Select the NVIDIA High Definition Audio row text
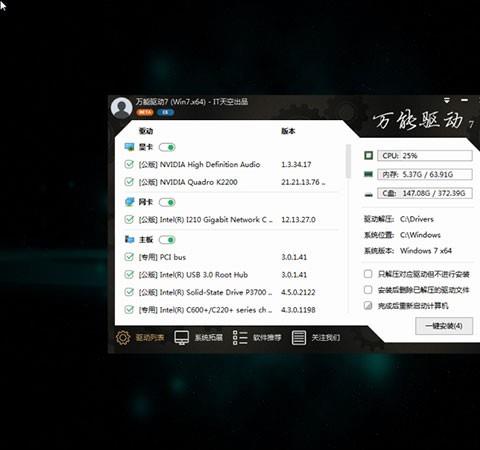This screenshot has height=450, width=480. click(199, 164)
